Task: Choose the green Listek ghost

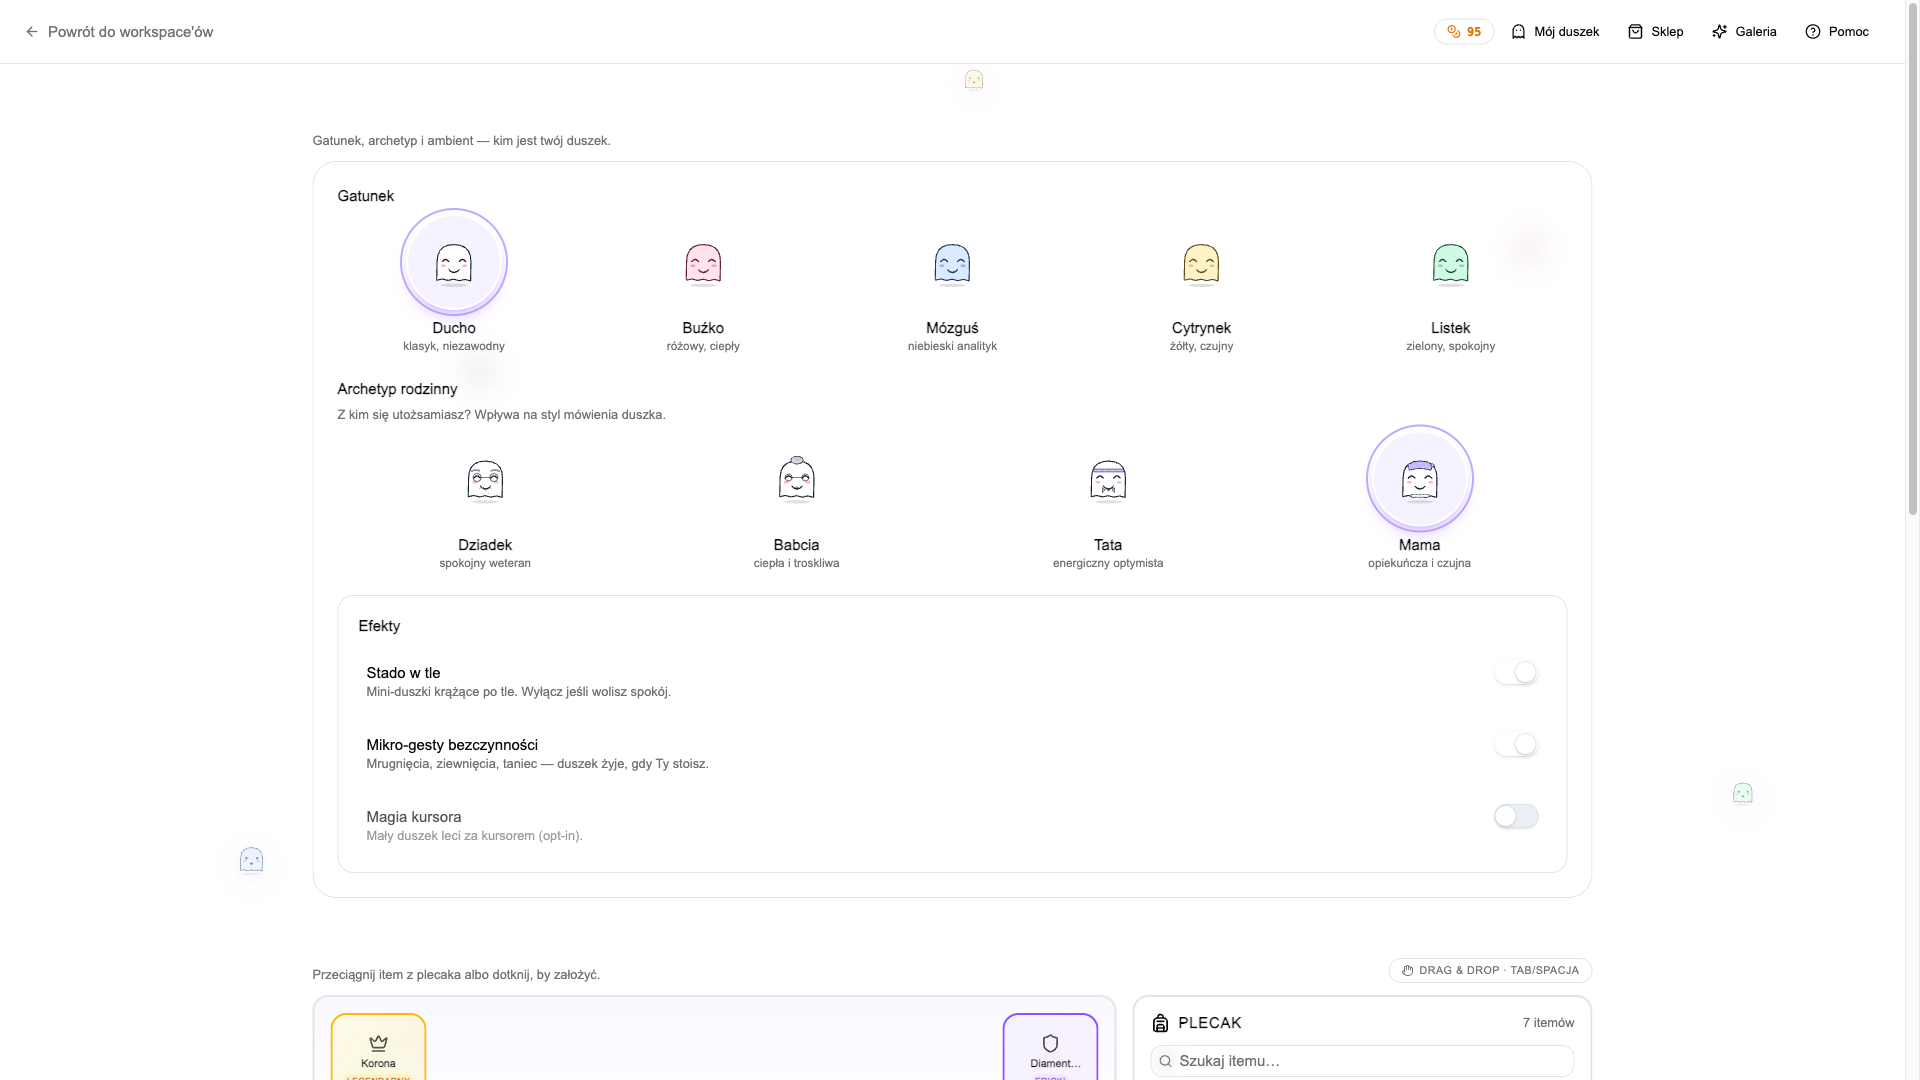Action: 1450,264
